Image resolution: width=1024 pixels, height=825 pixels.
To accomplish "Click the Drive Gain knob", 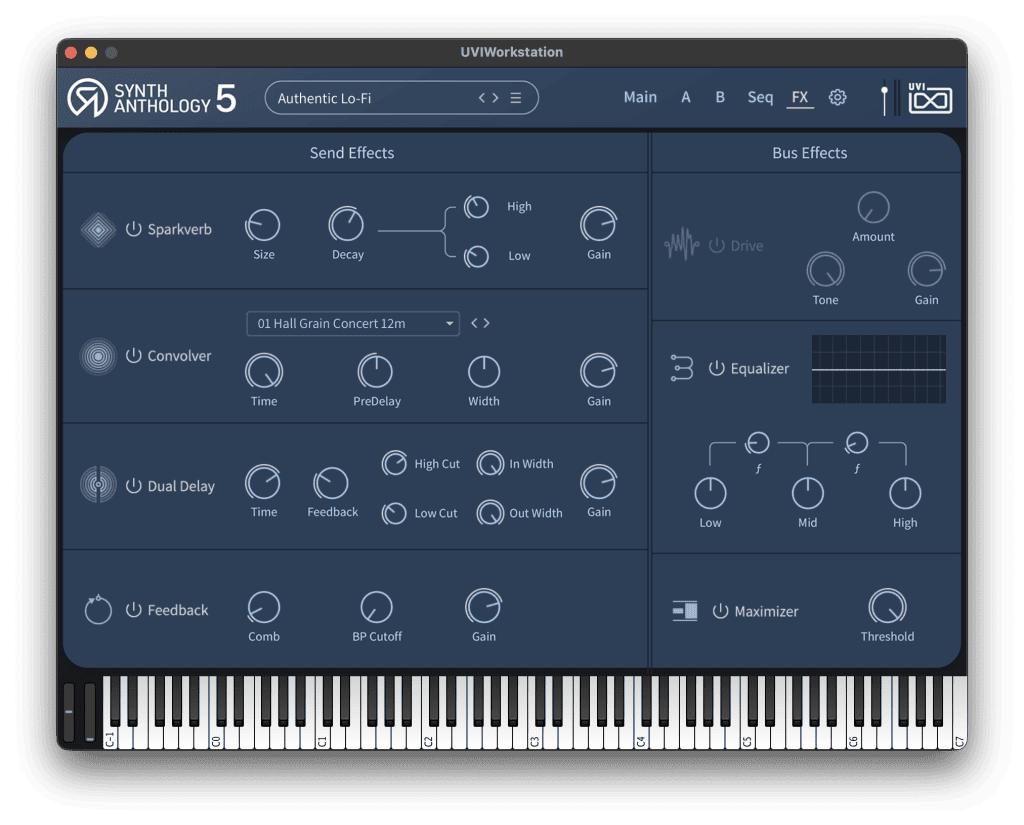I will coord(926,270).
